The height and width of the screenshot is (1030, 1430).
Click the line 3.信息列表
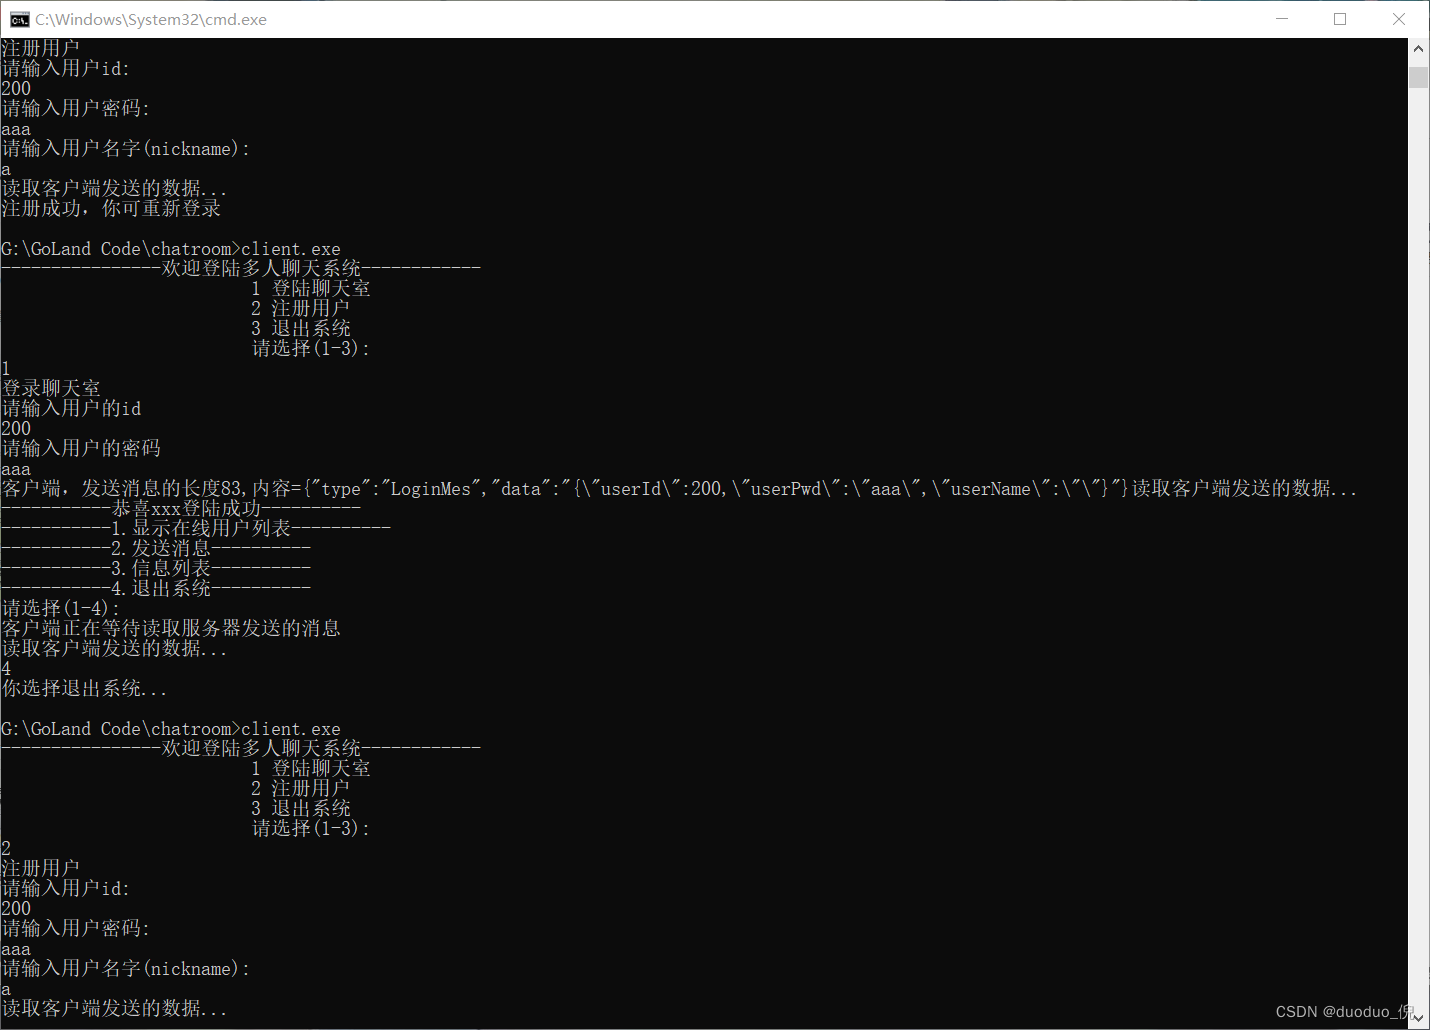click(x=156, y=568)
